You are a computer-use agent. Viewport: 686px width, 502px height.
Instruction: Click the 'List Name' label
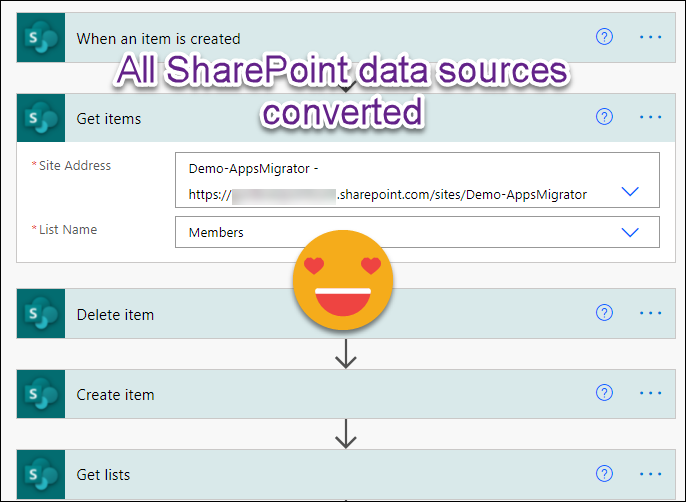68,229
